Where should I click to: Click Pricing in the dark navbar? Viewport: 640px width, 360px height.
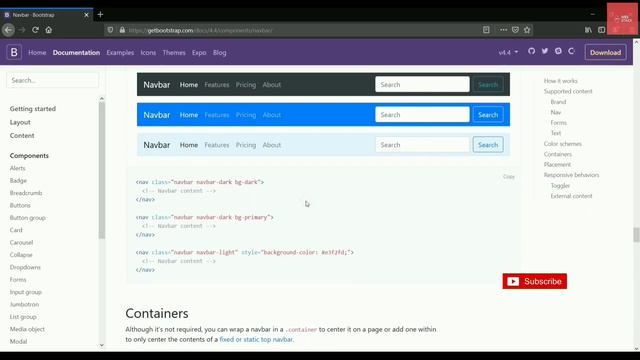tap(246, 85)
